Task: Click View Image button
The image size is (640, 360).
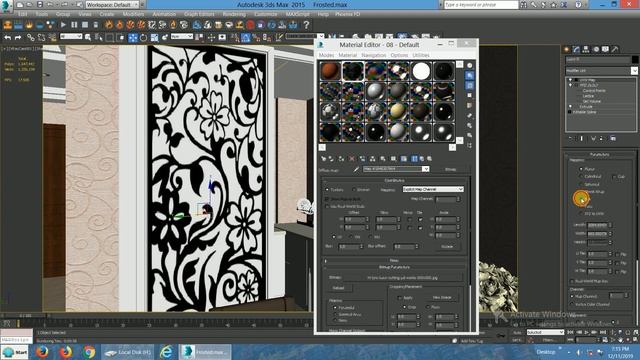Action: point(442,298)
